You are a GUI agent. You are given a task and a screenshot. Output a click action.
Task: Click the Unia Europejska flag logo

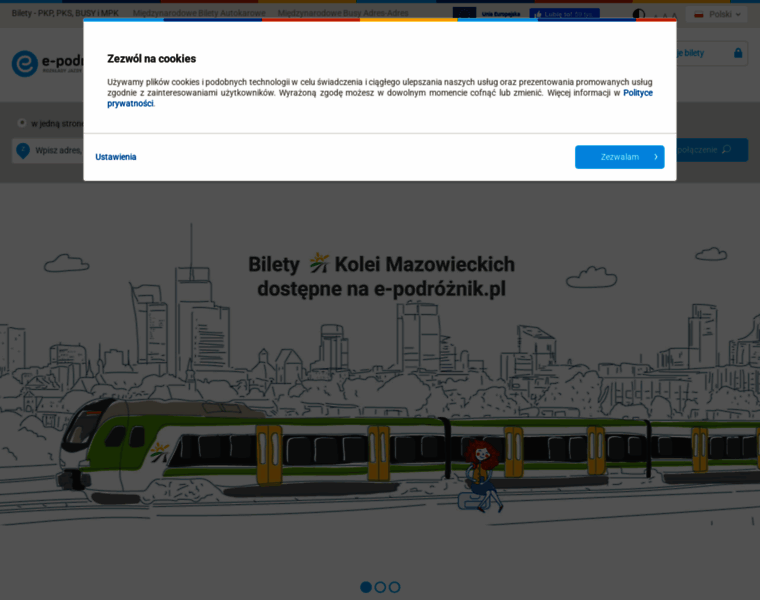point(464,13)
